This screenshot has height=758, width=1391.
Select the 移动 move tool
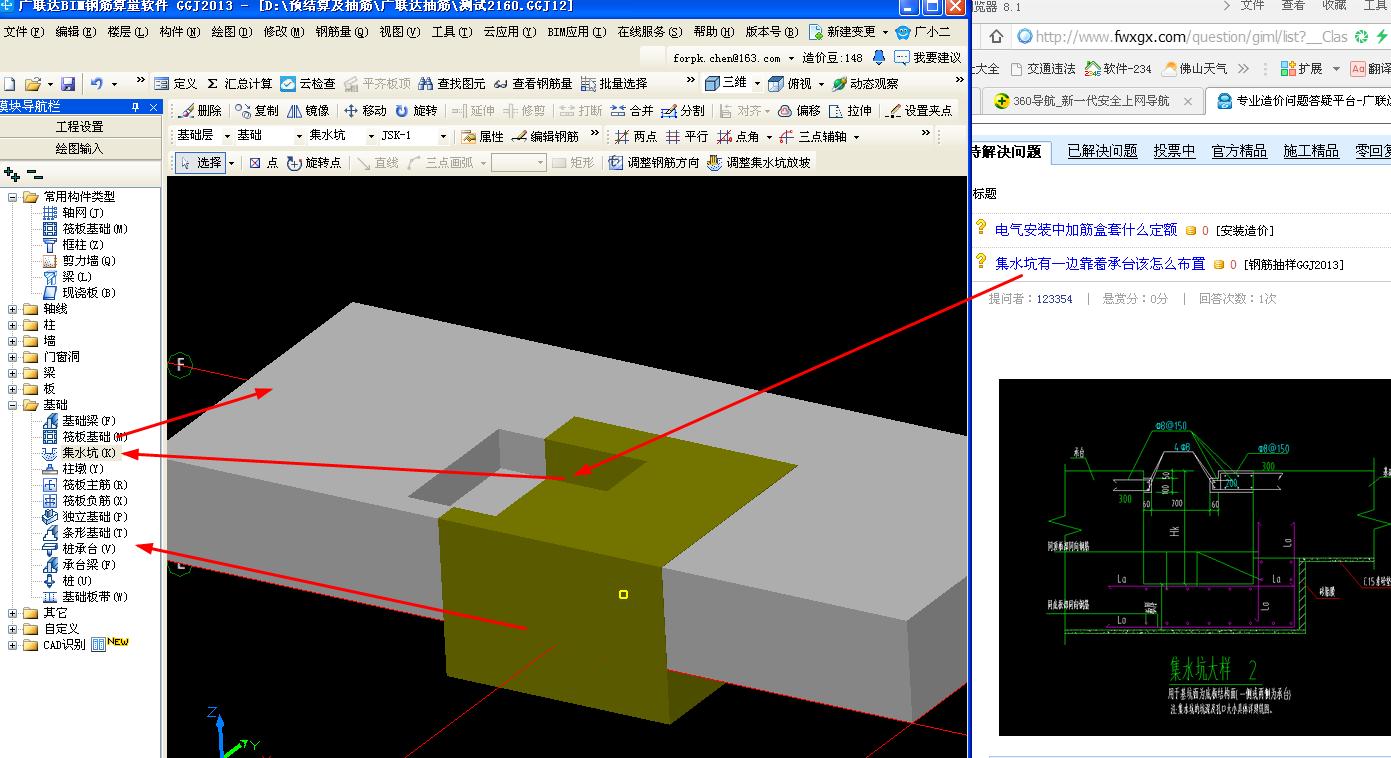click(365, 111)
